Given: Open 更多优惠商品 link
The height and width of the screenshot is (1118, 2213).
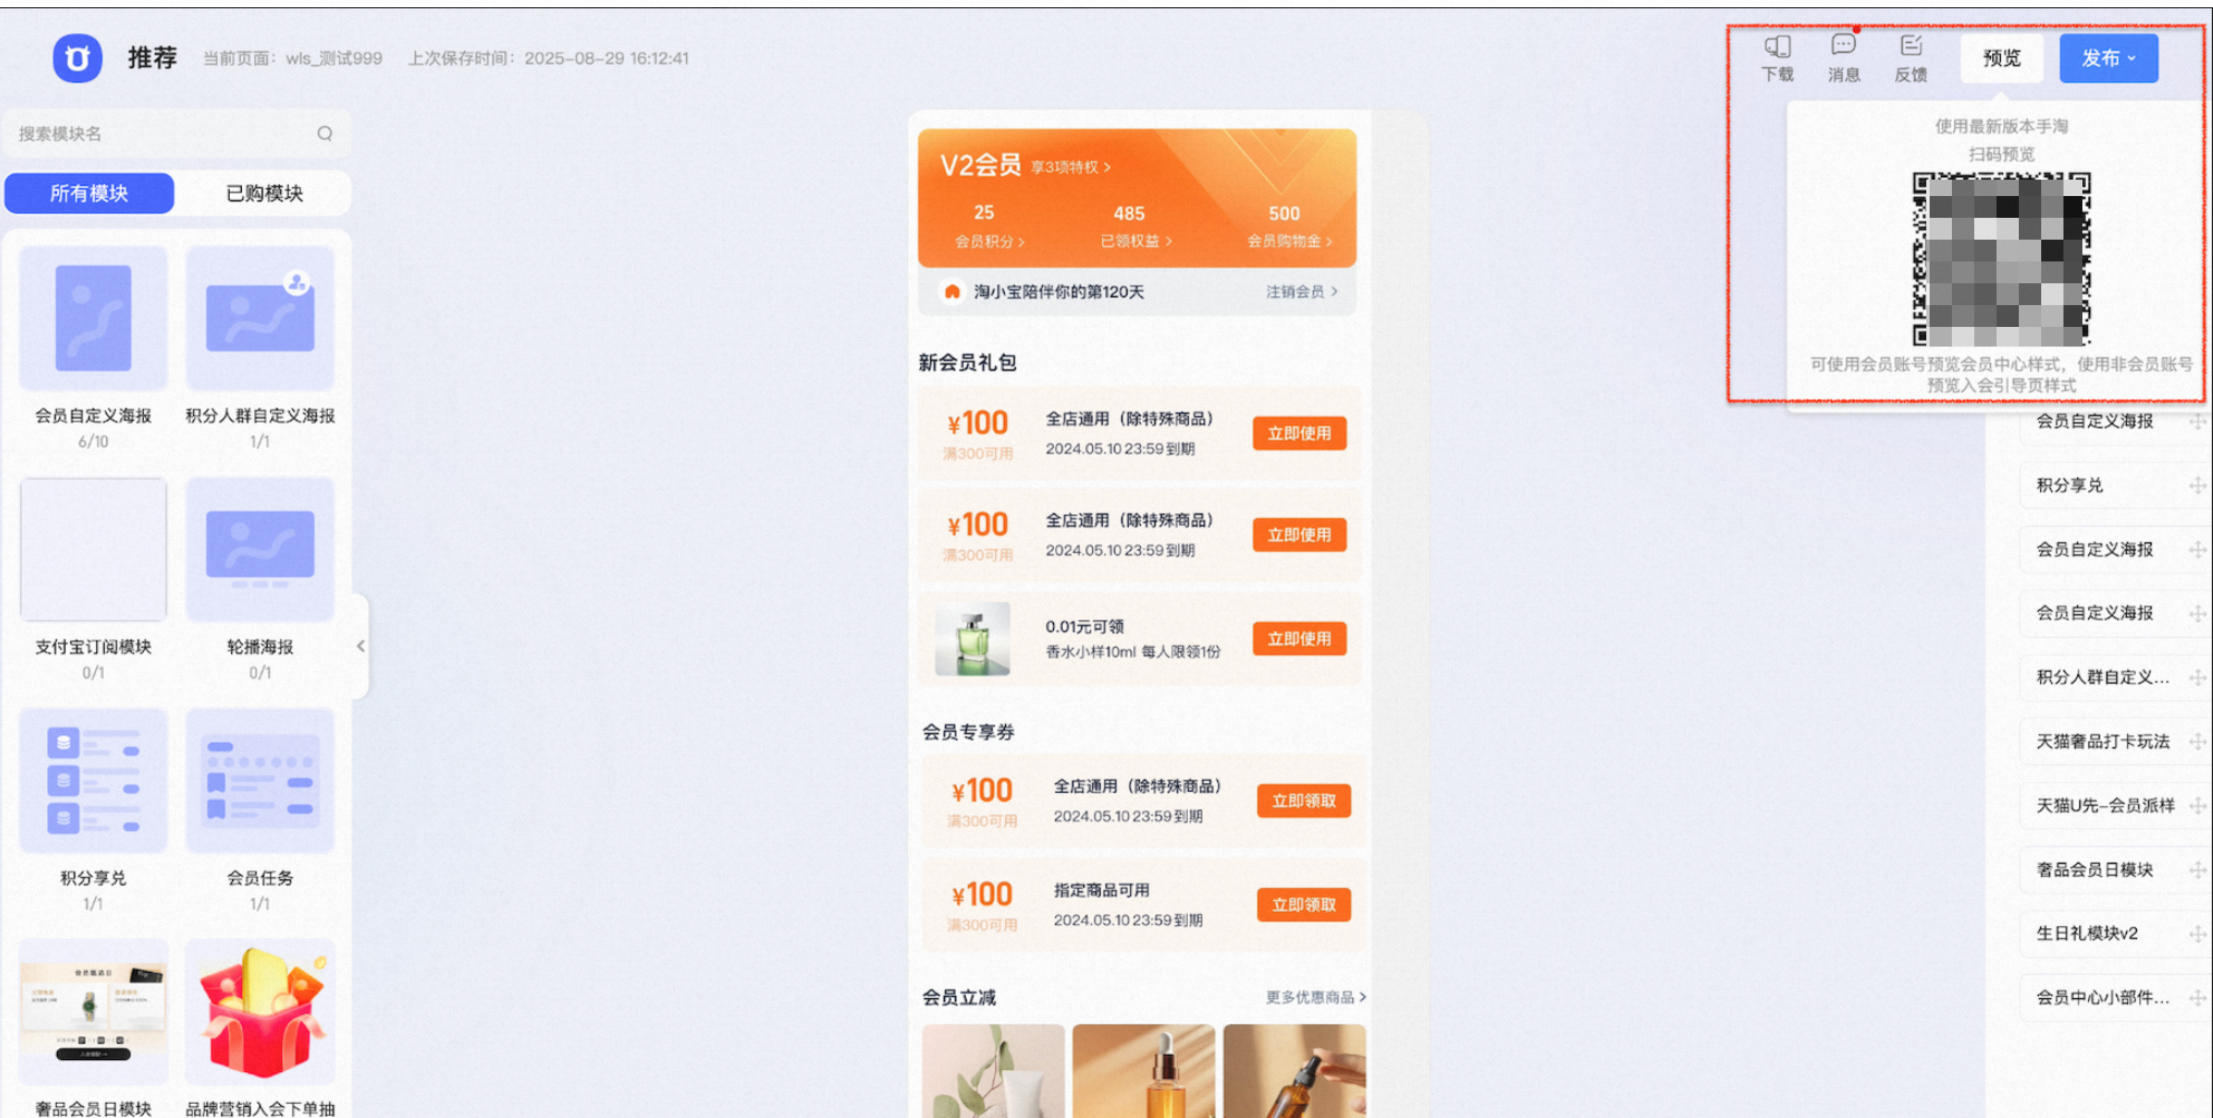Looking at the screenshot, I should tap(1315, 997).
